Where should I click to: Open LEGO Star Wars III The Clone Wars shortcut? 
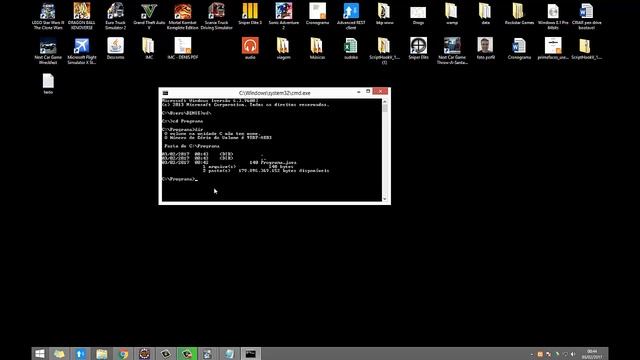coord(48,16)
